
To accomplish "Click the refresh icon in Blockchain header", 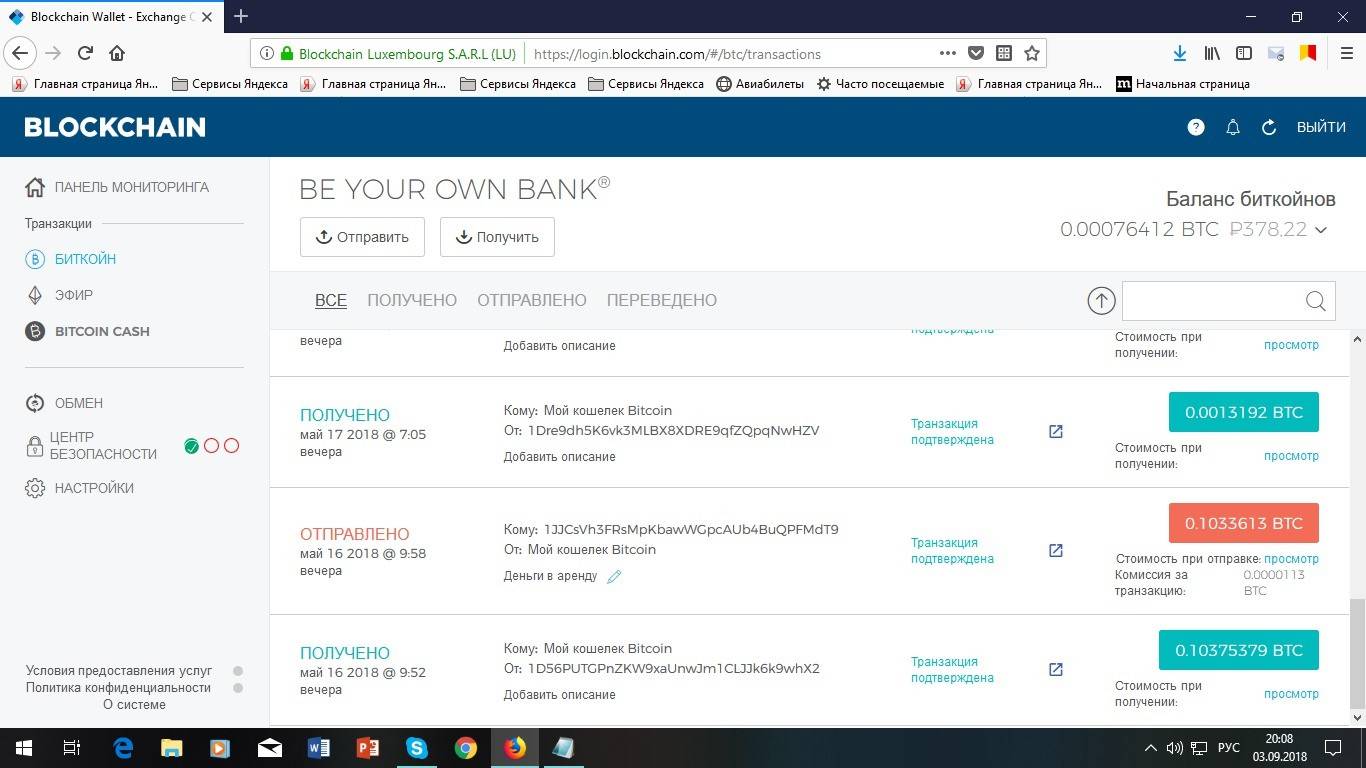I will pyautogui.click(x=1269, y=127).
